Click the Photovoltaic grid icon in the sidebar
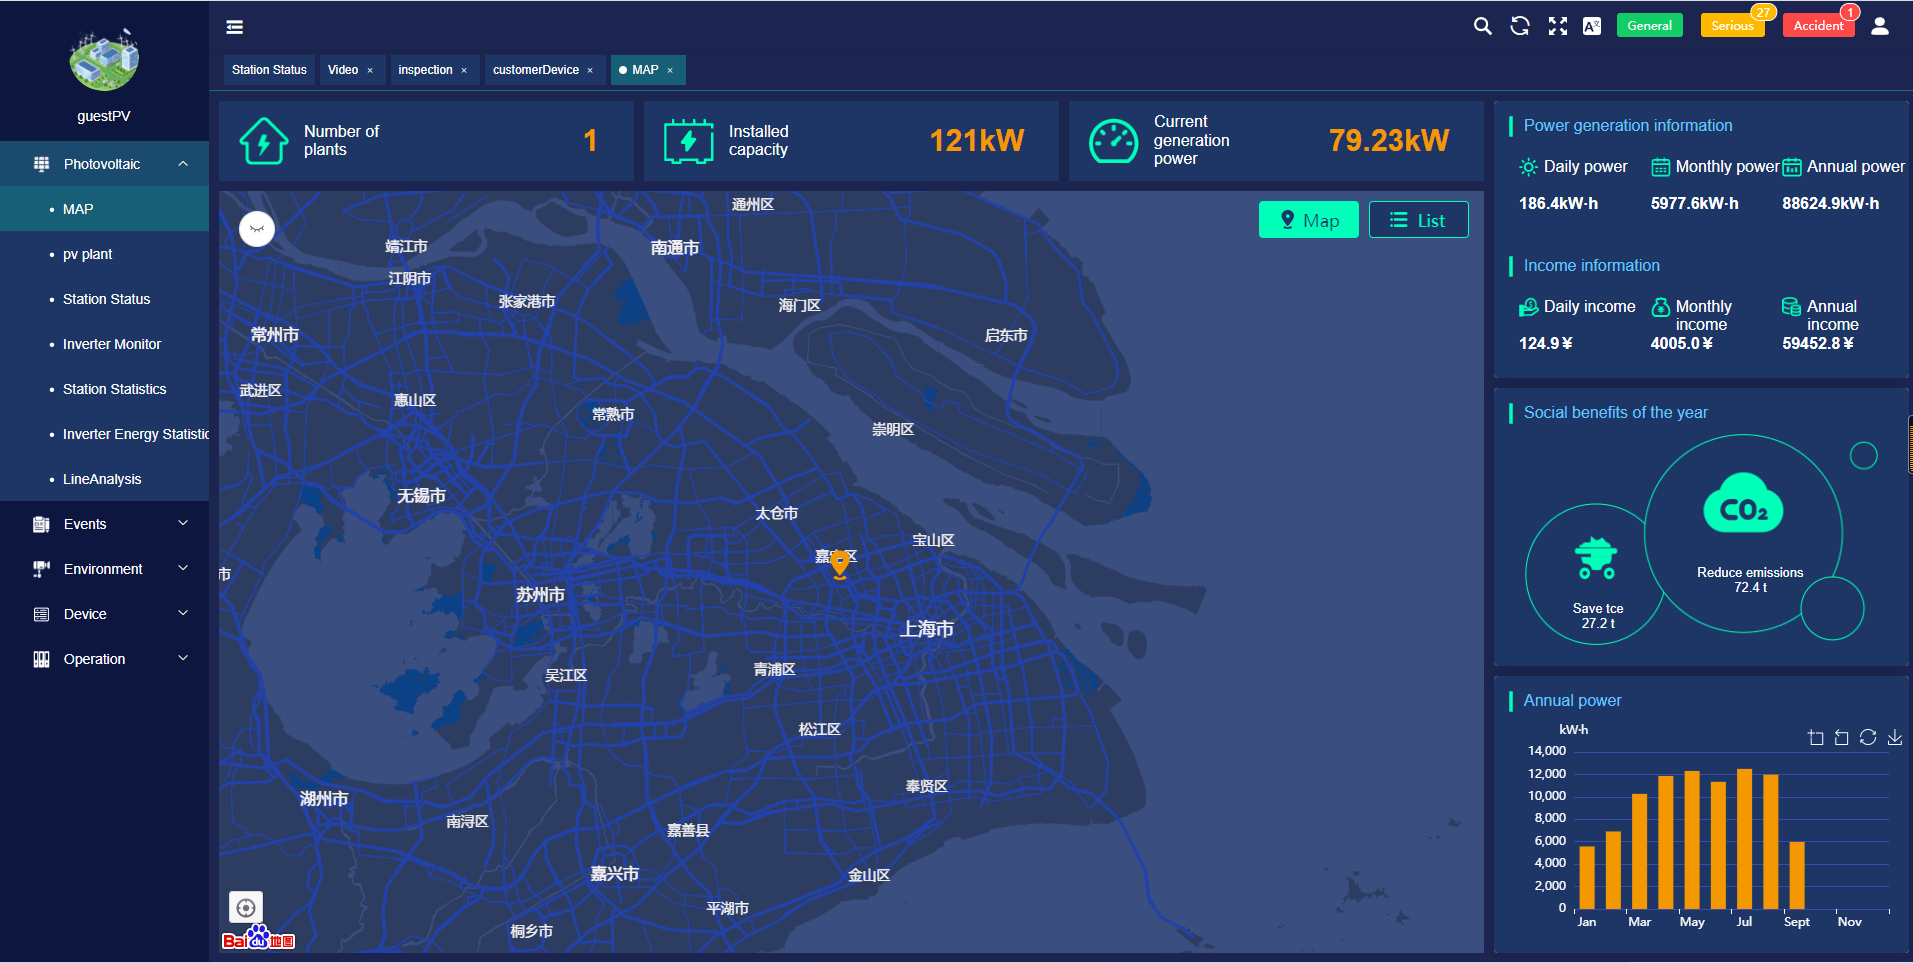 click(41, 164)
